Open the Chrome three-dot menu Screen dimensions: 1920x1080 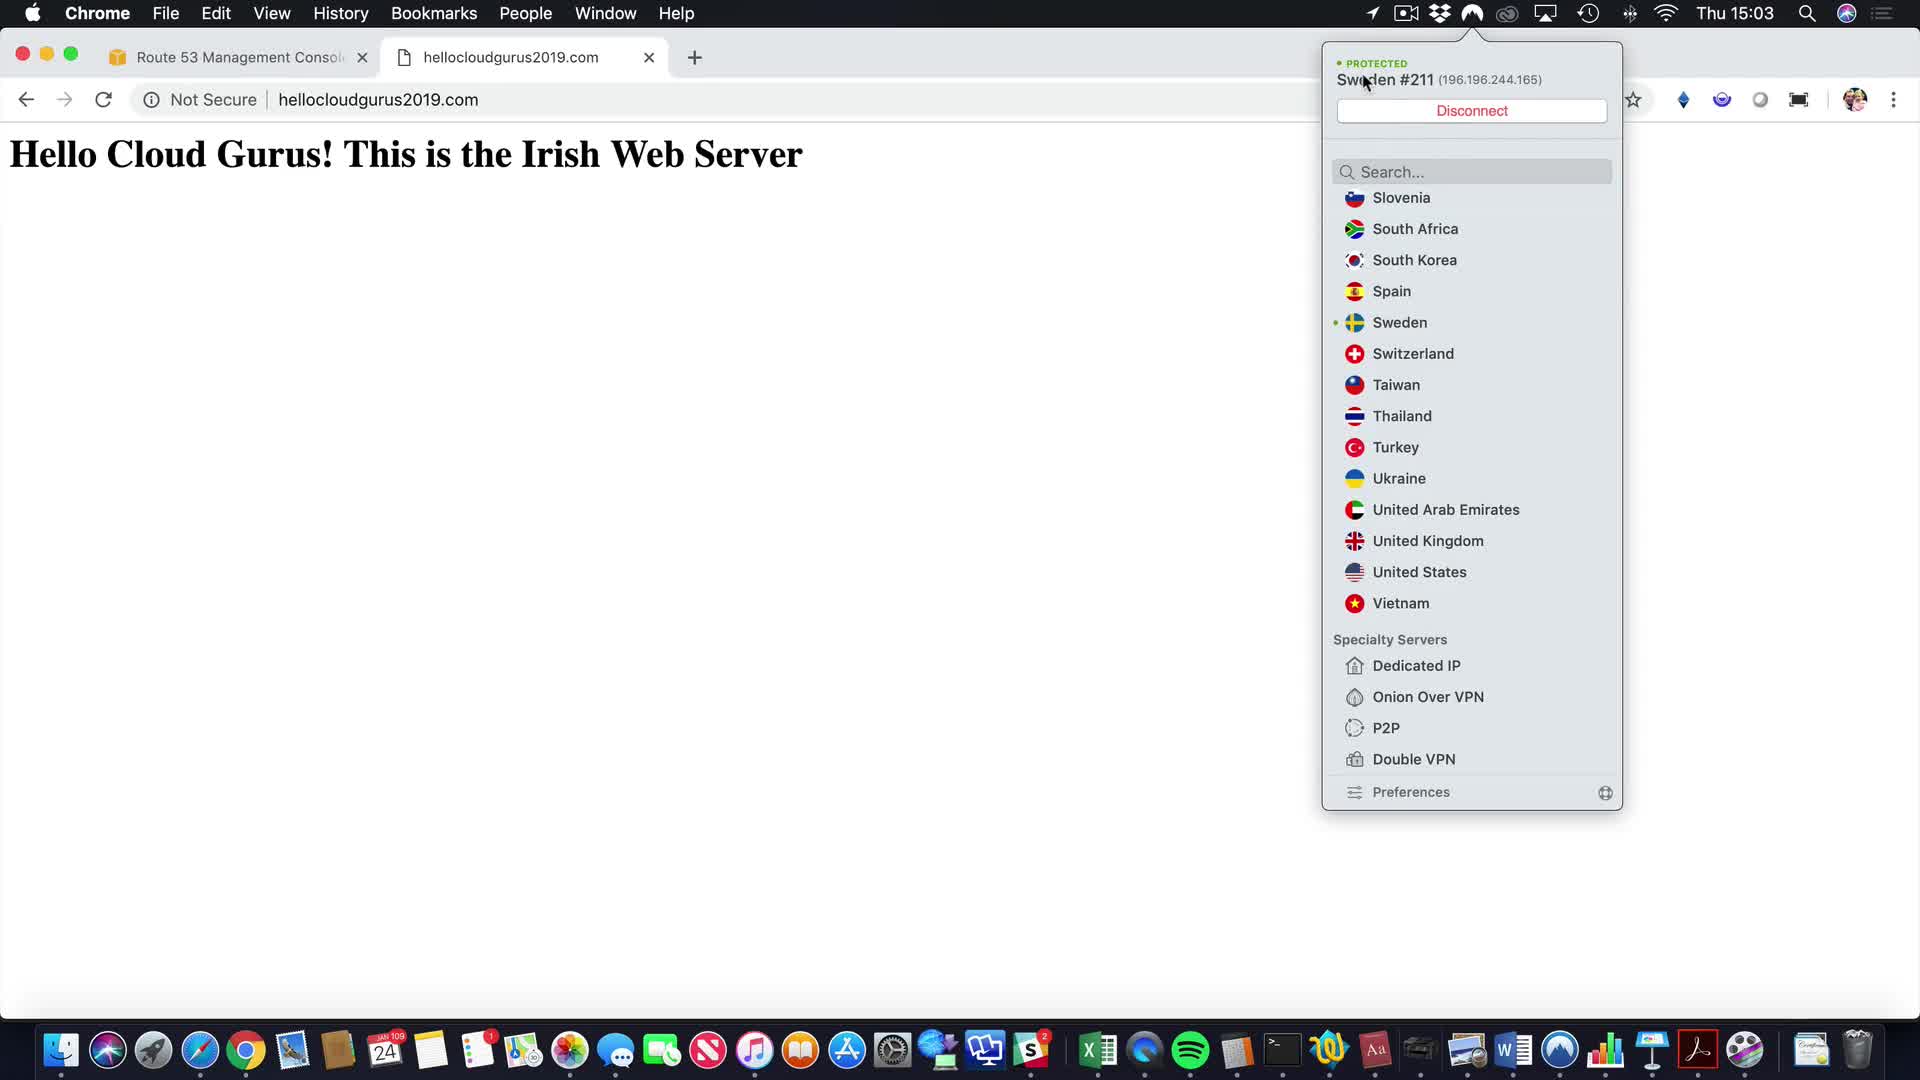(1893, 100)
